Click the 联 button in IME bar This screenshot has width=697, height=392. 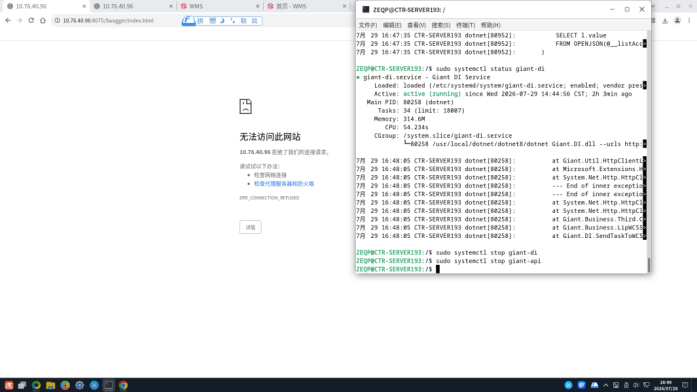[244, 21]
